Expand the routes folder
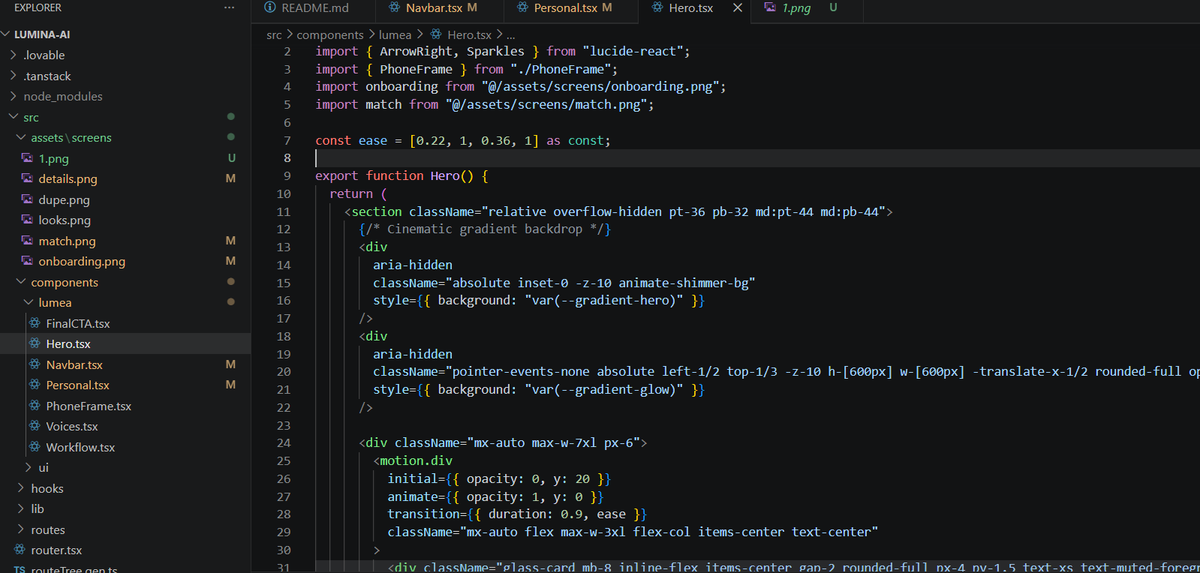 [22, 530]
